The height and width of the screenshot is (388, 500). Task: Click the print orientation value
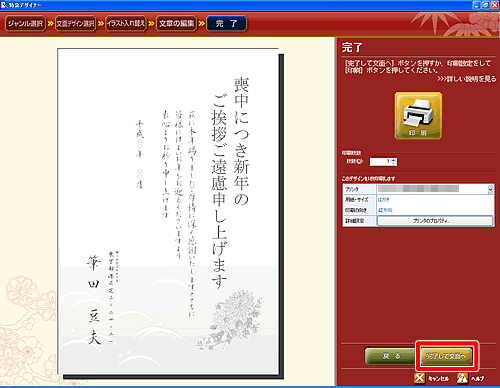pyautogui.click(x=385, y=210)
